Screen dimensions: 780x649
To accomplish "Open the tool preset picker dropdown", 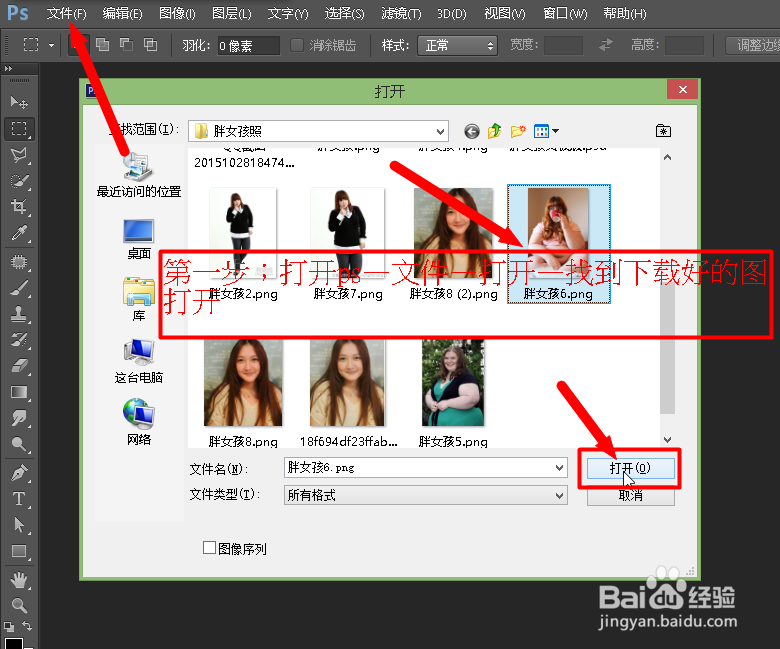I will click(x=51, y=45).
